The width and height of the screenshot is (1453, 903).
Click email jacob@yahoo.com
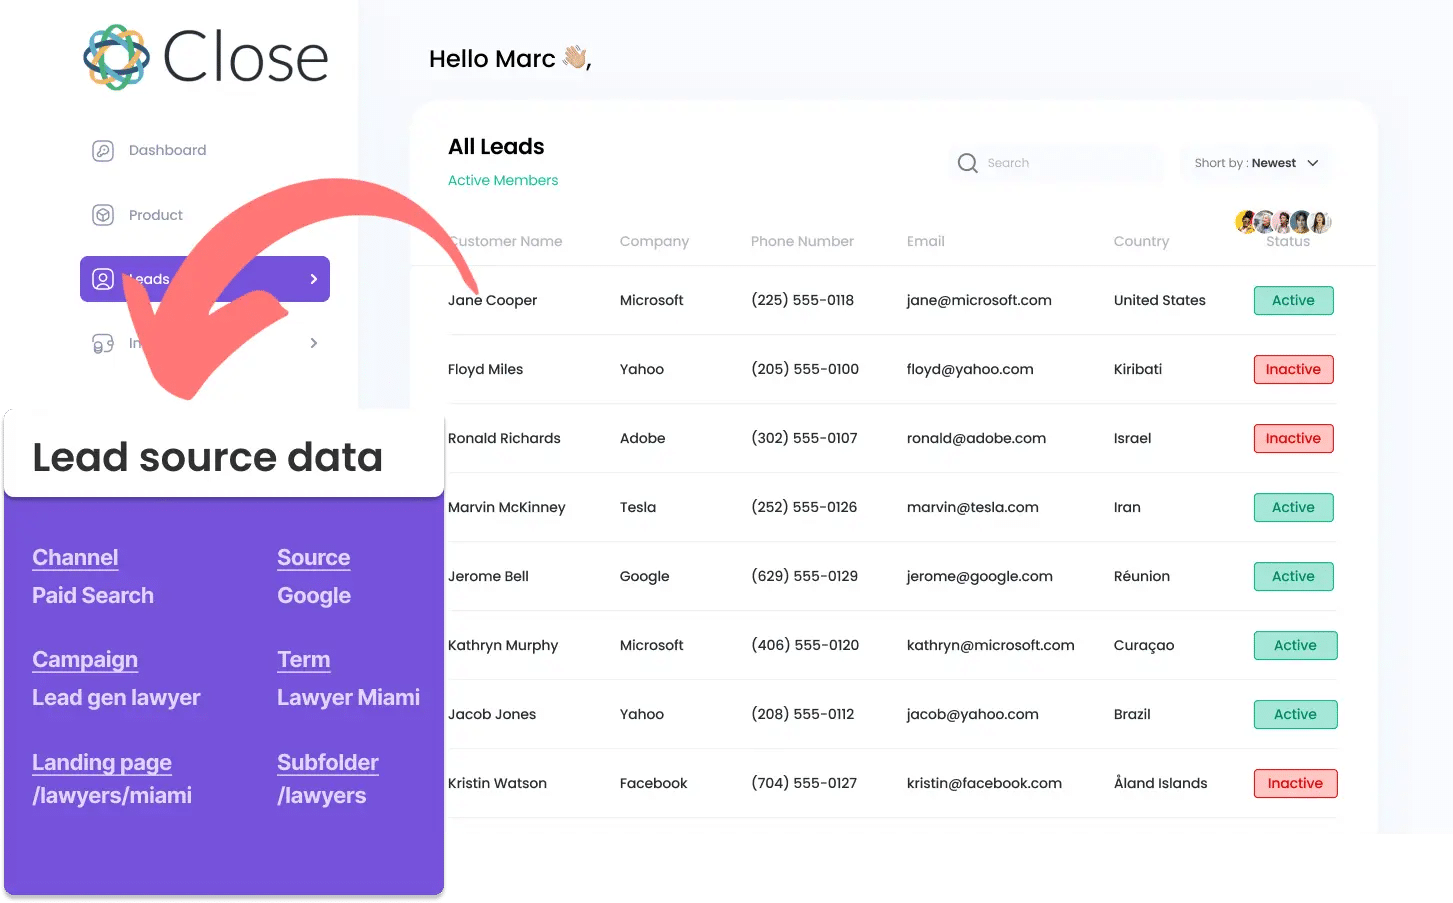(x=973, y=714)
